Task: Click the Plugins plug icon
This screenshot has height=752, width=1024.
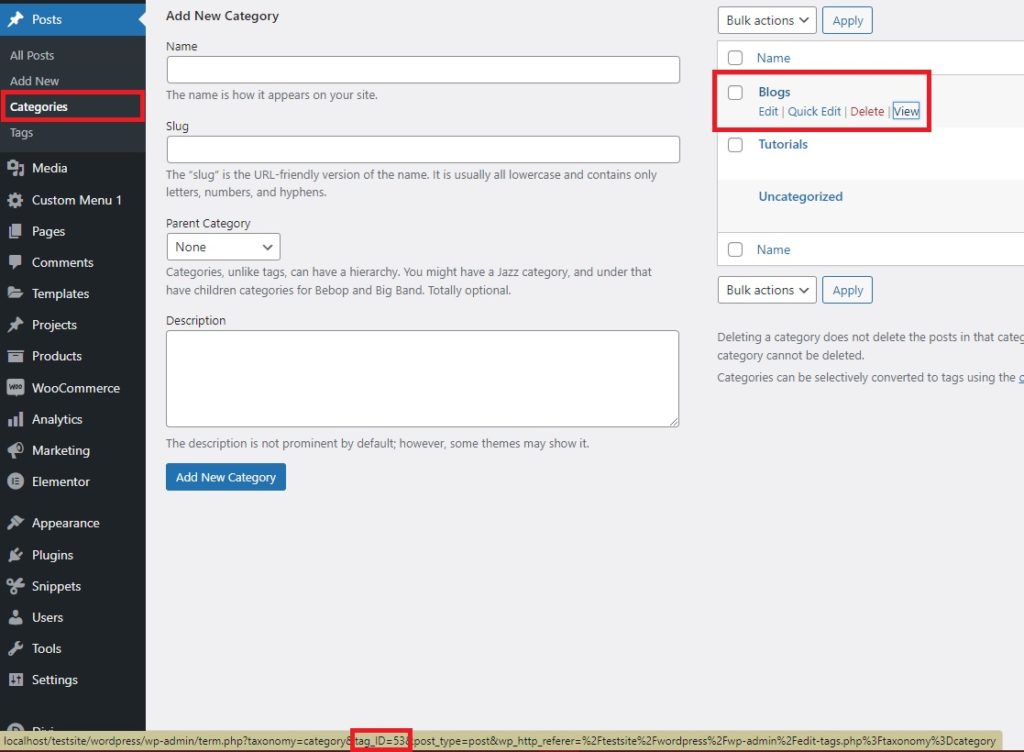Action: (x=16, y=555)
